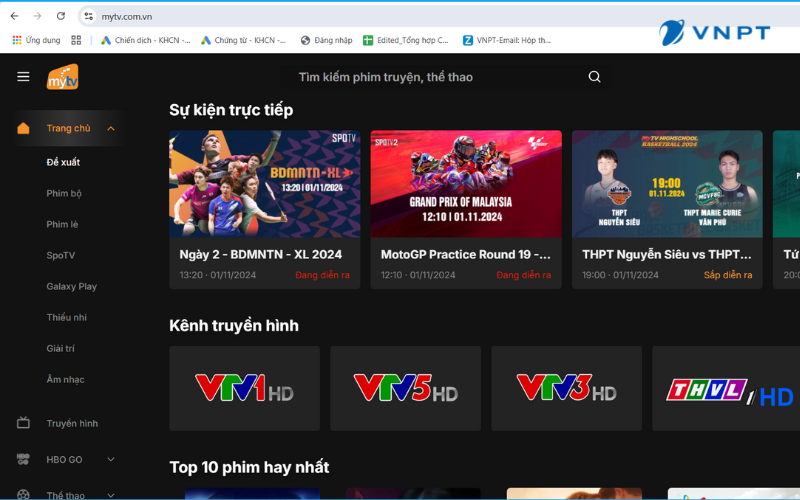The width and height of the screenshot is (800, 500).
Task: Open the Đăng nhập bookmark
Action: click(x=327, y=40)
